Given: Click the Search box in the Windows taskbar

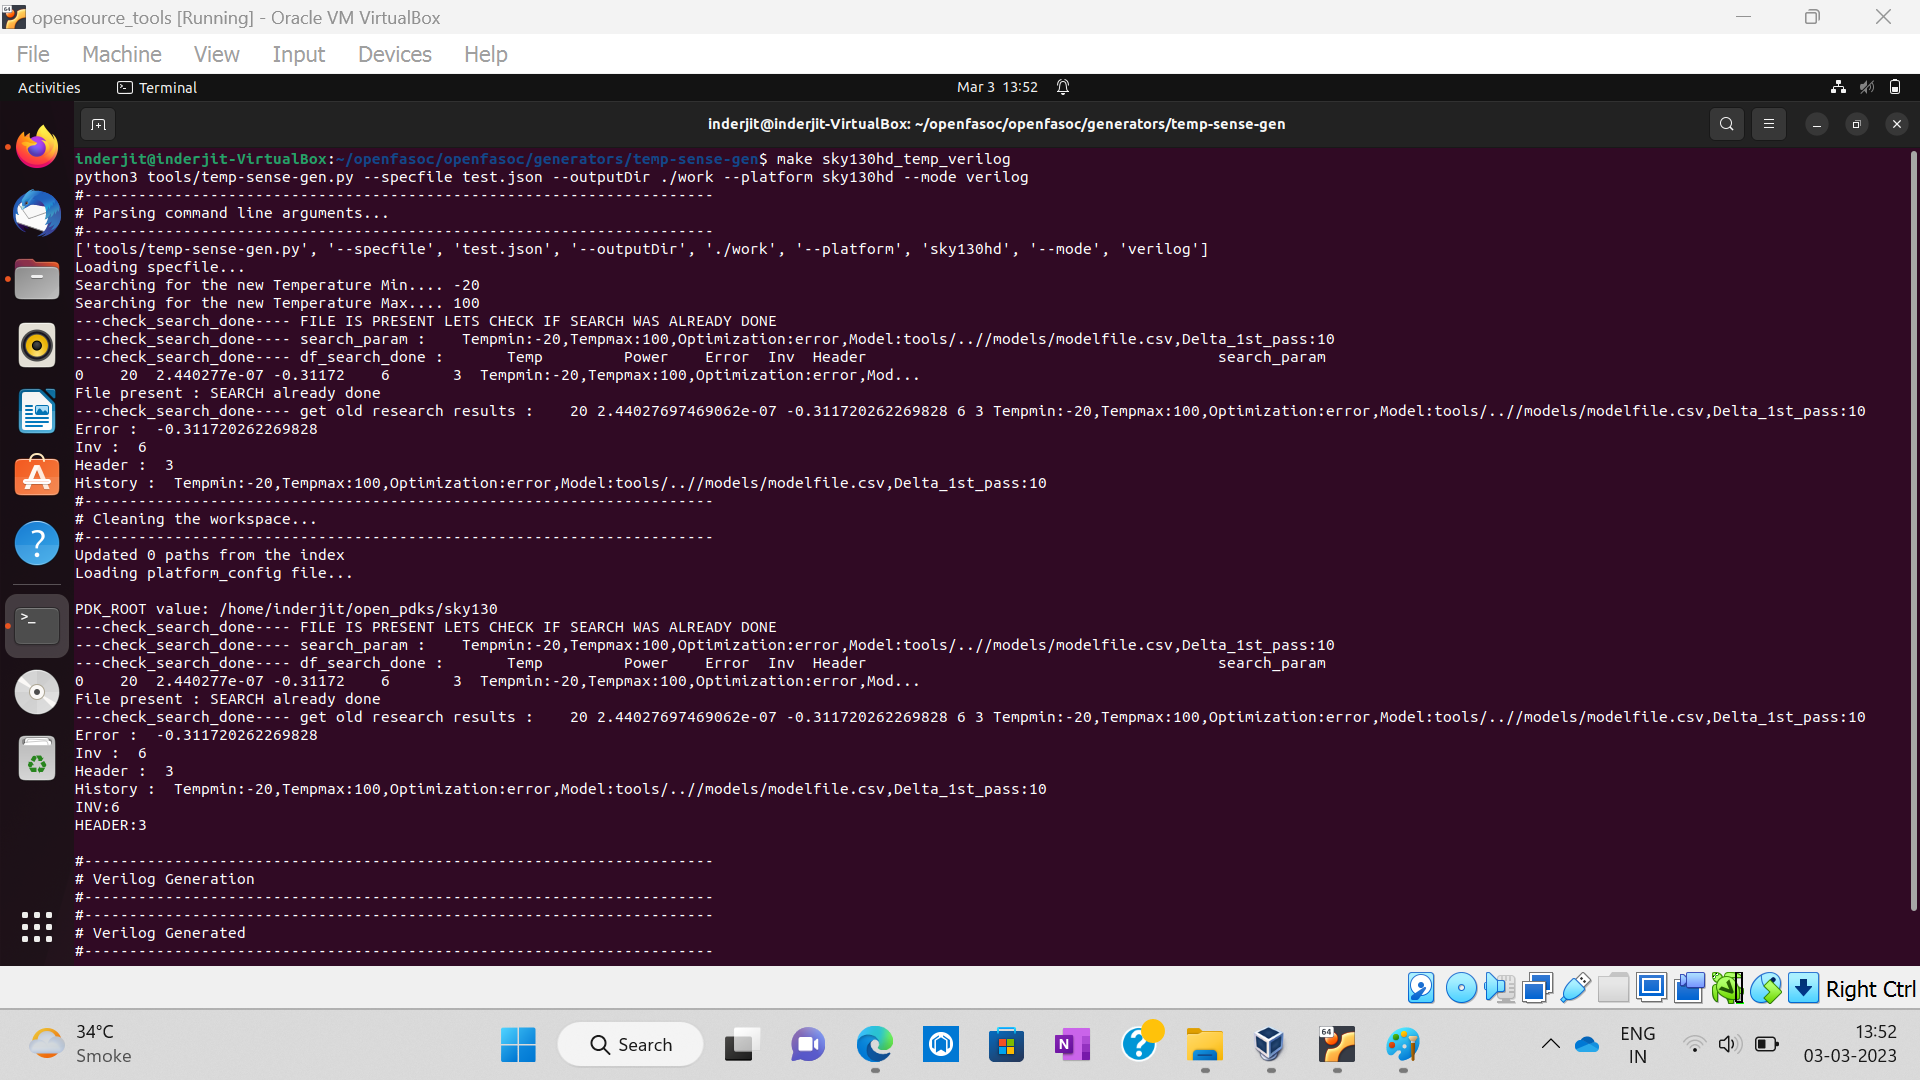Looking at the screenshot, I should (630, 1043).
